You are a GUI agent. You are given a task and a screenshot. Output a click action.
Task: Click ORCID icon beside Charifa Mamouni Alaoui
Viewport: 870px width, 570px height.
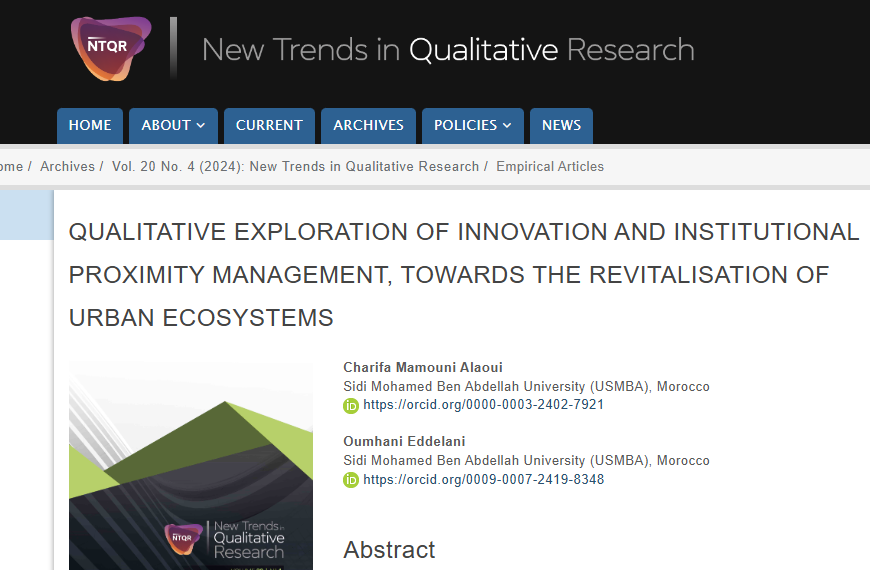pos(351,406)
